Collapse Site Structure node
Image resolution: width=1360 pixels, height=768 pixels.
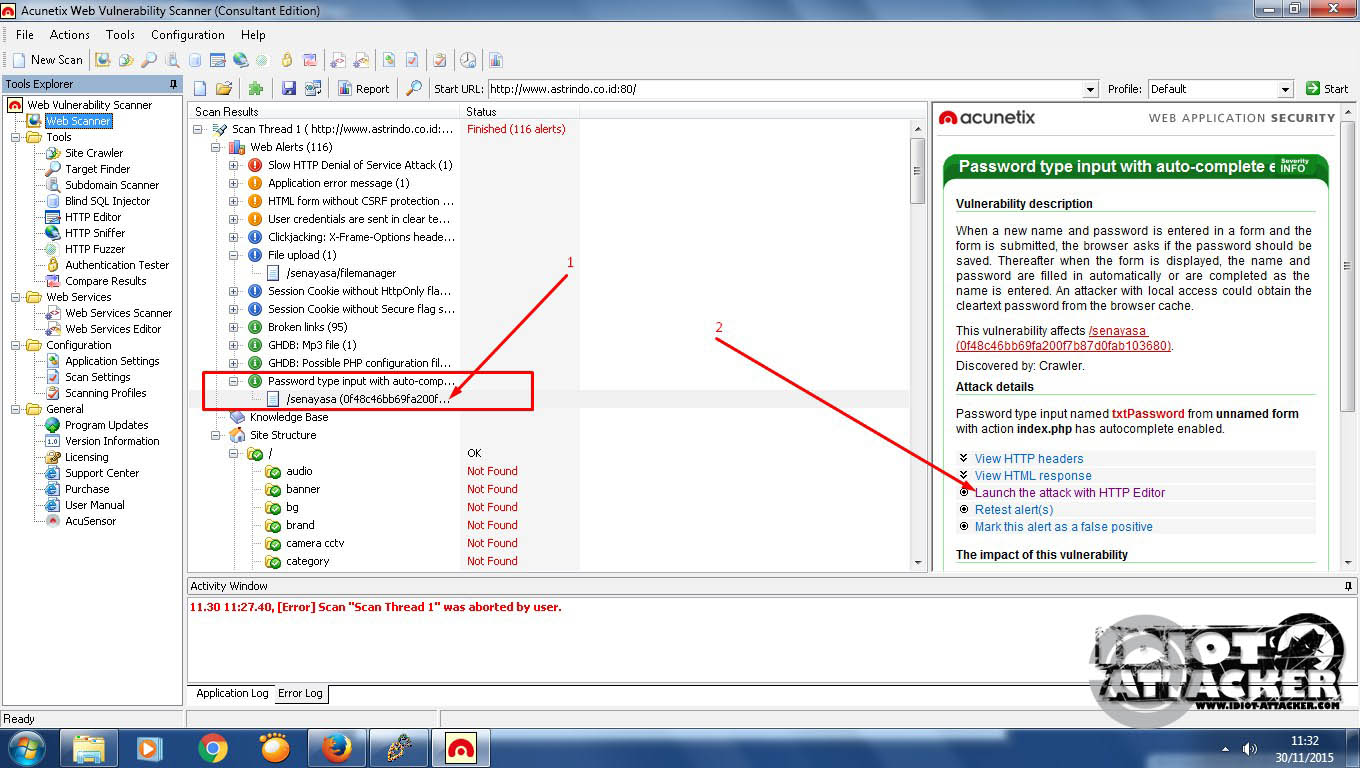click(216, 435)
